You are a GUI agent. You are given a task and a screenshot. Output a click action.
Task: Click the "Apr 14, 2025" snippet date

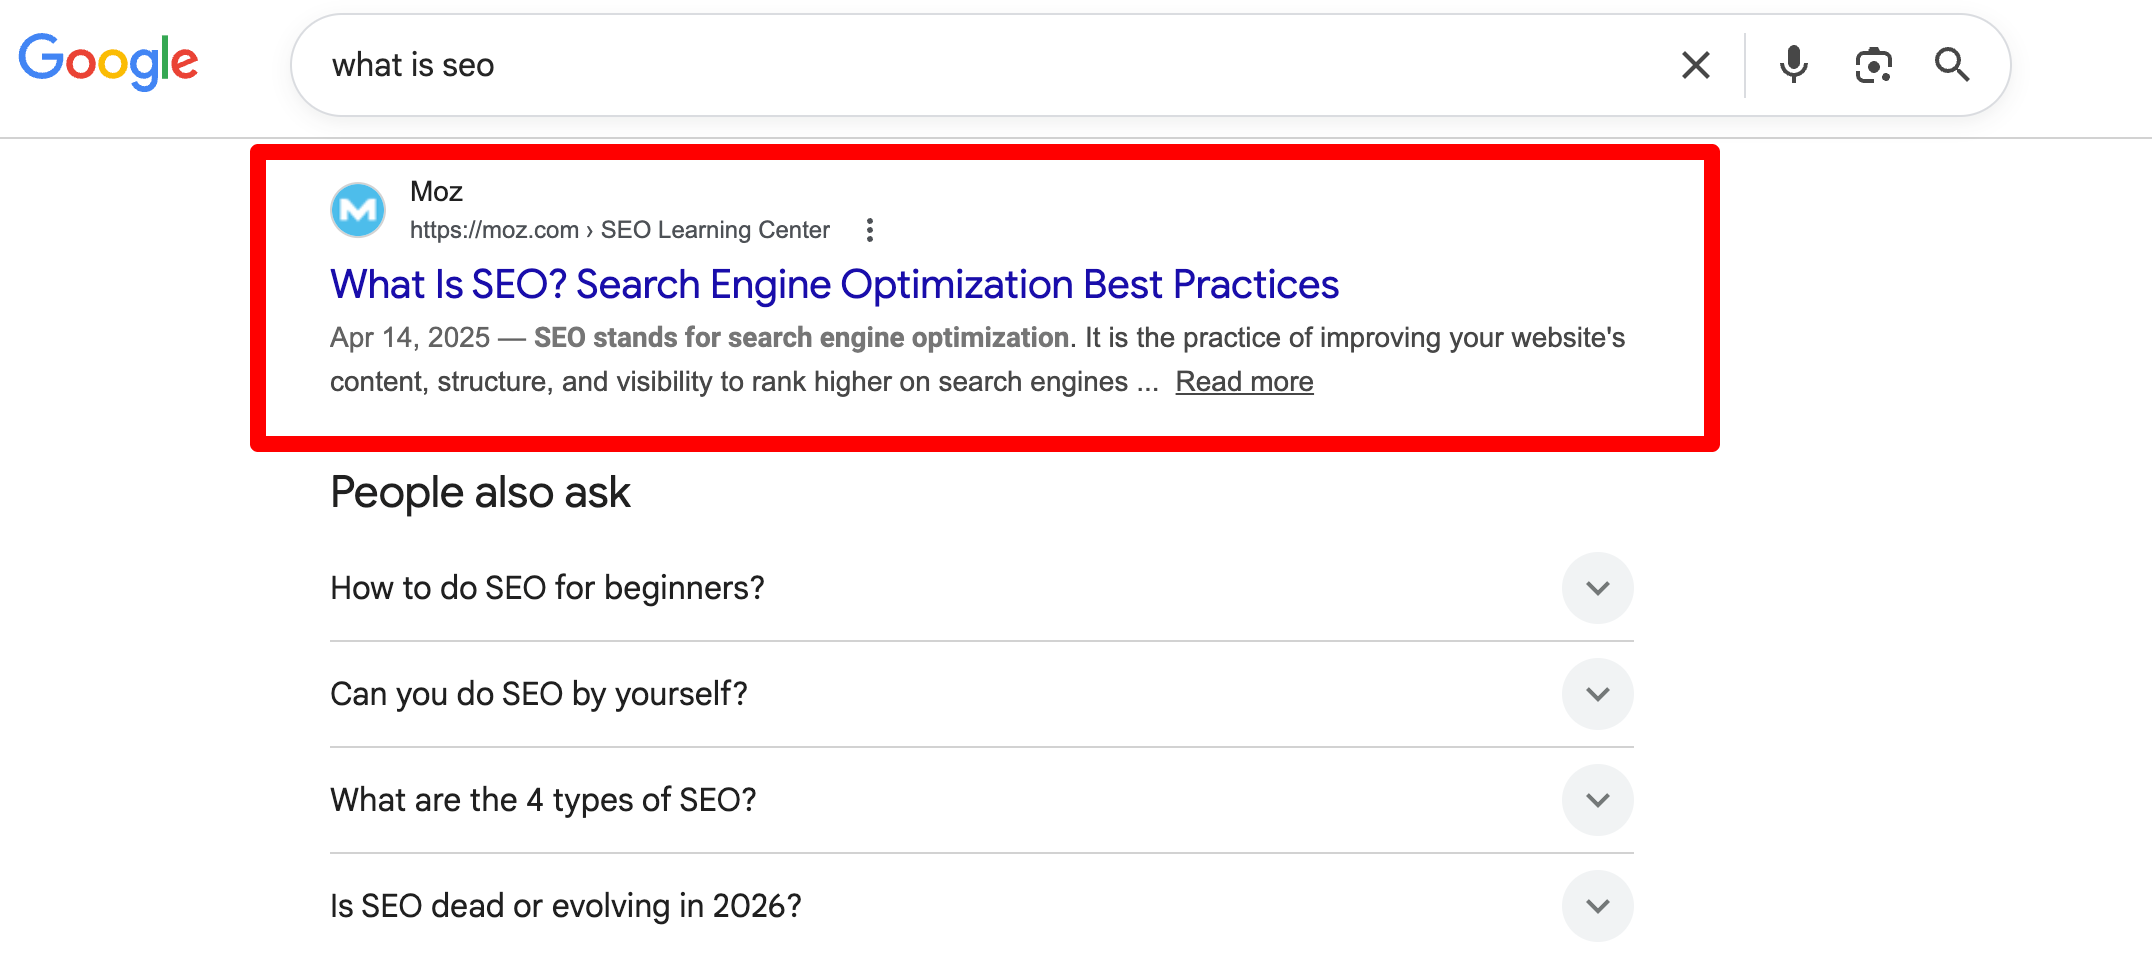(x=410, y=337)
